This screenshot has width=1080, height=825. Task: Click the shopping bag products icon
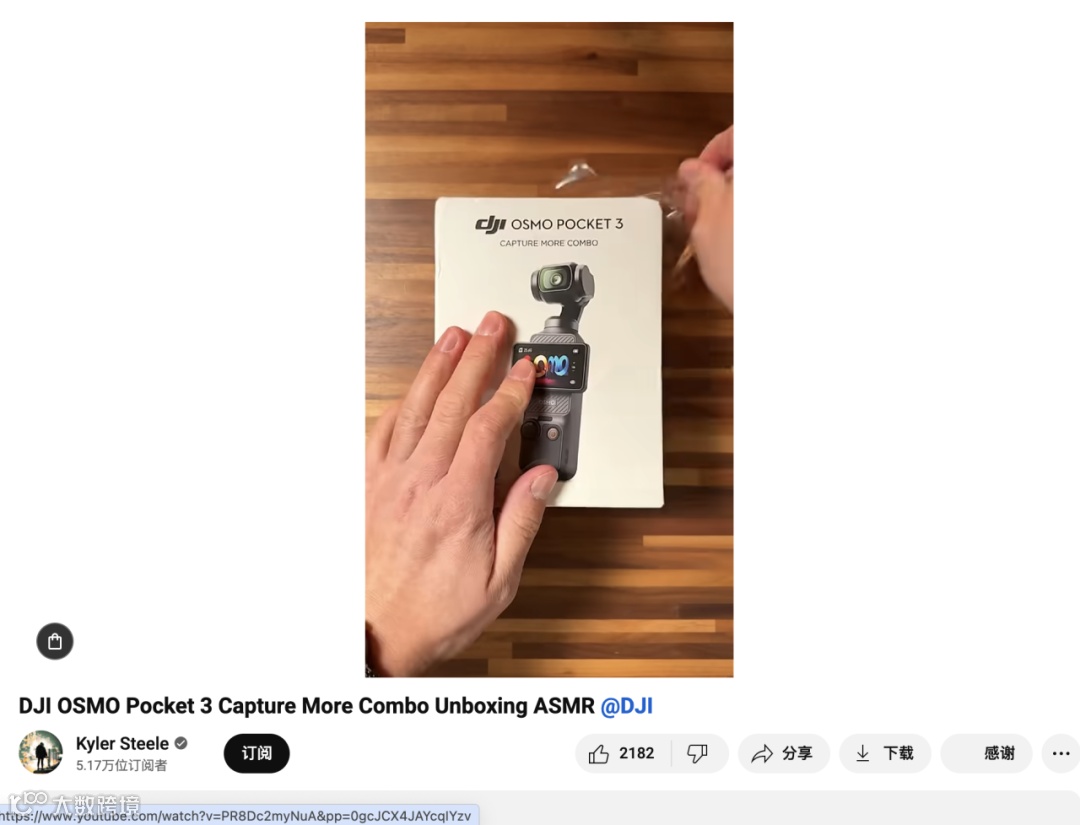tap(55, 641)
